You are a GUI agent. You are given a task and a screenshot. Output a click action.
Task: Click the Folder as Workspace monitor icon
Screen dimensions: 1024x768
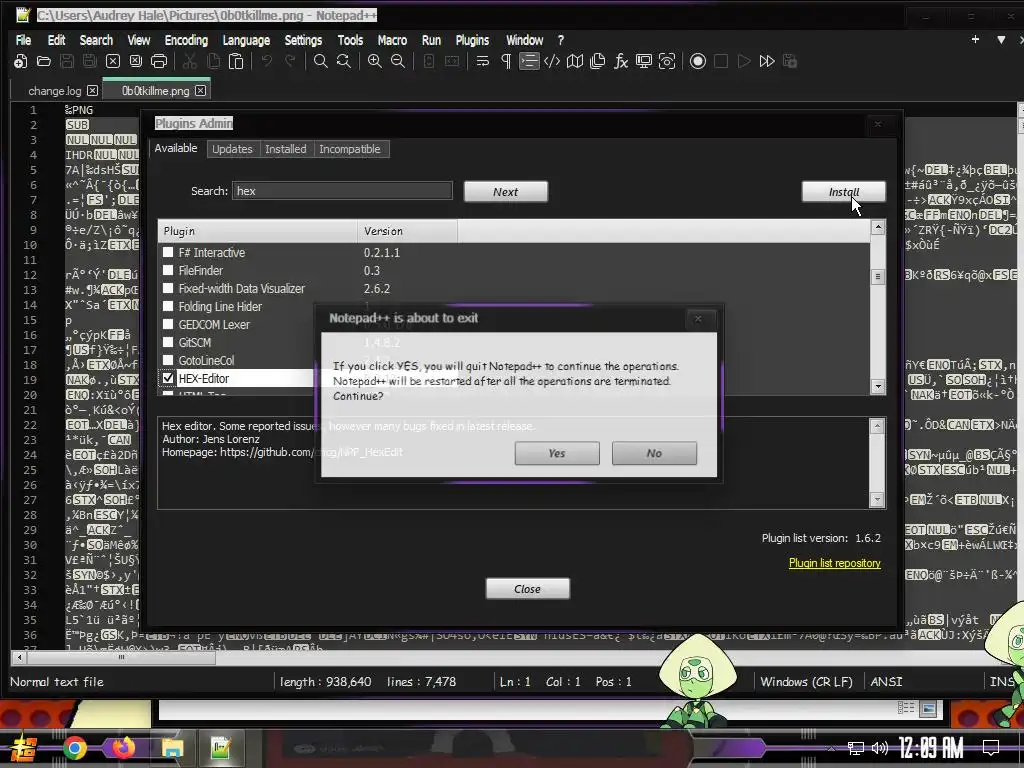click(x=644, y=61)
